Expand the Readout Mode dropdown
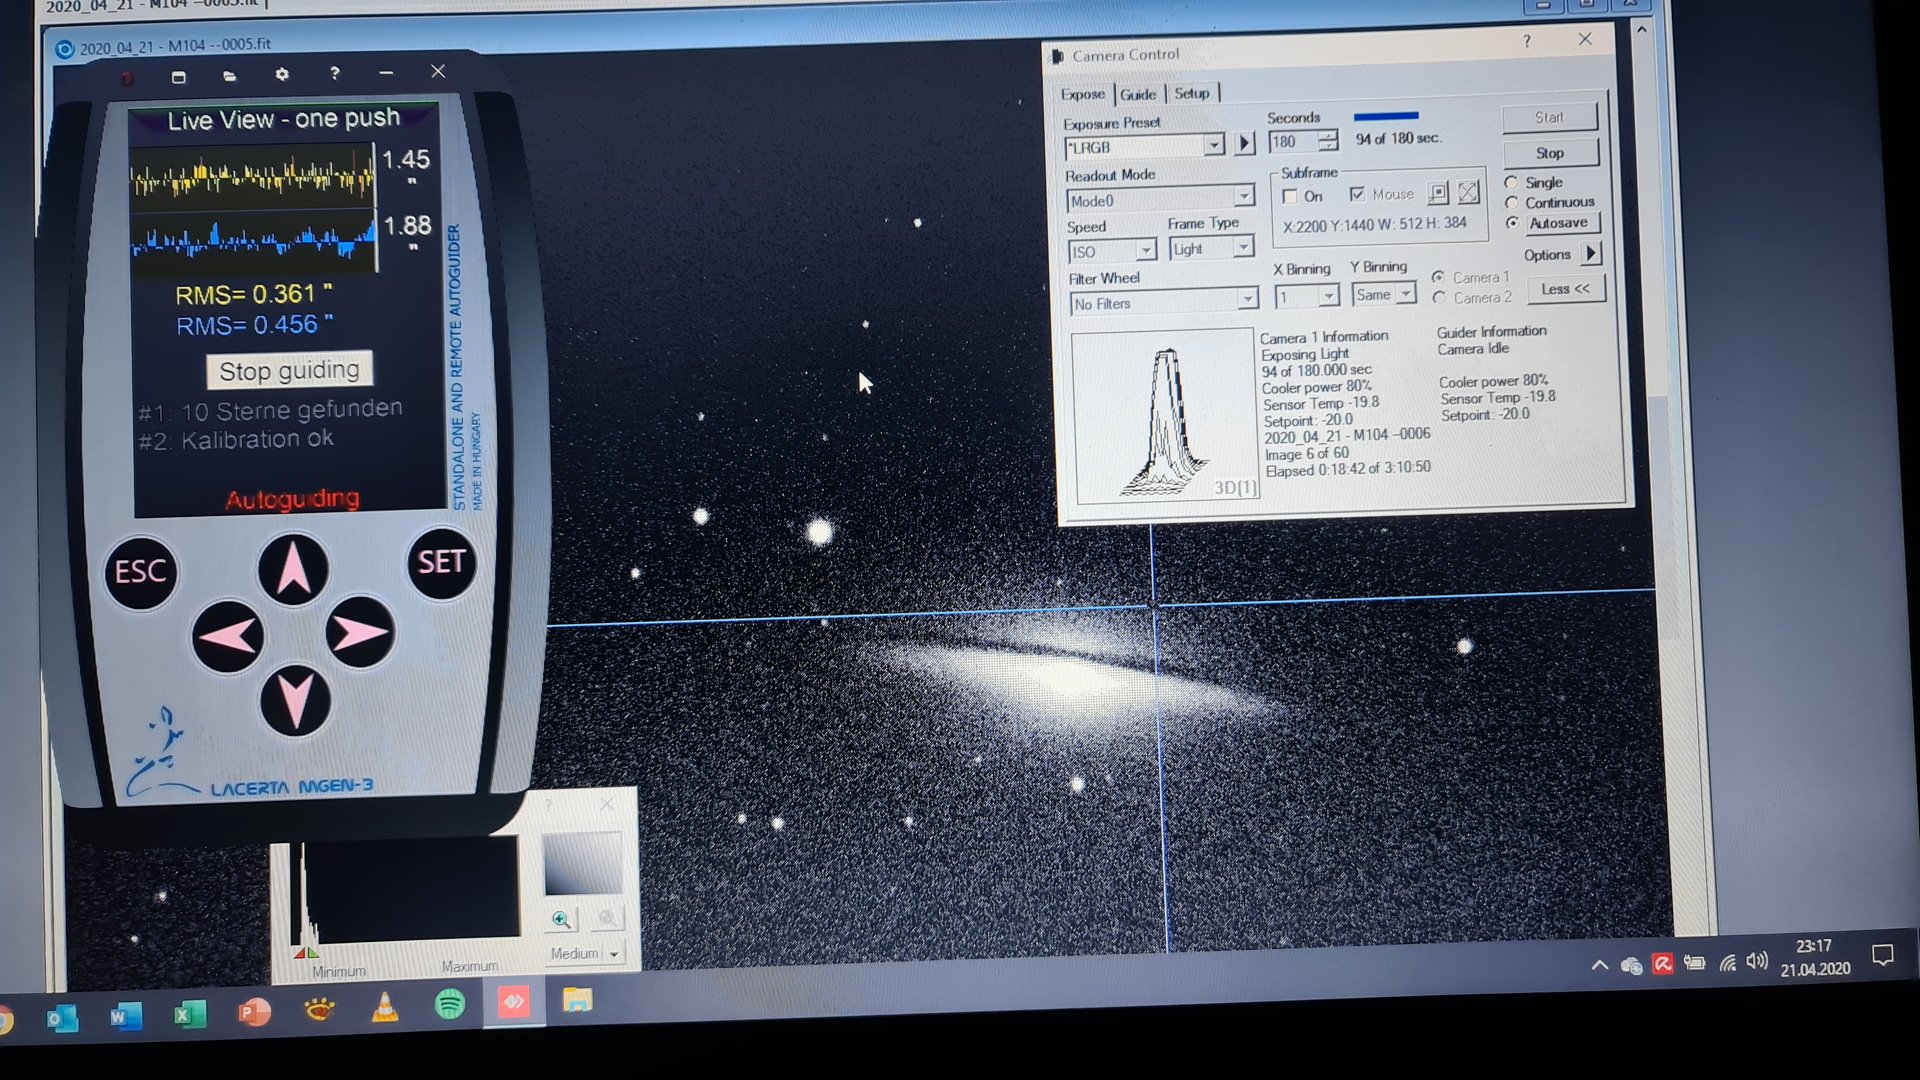The image size is (1920, 1080). coord(1243,197)
